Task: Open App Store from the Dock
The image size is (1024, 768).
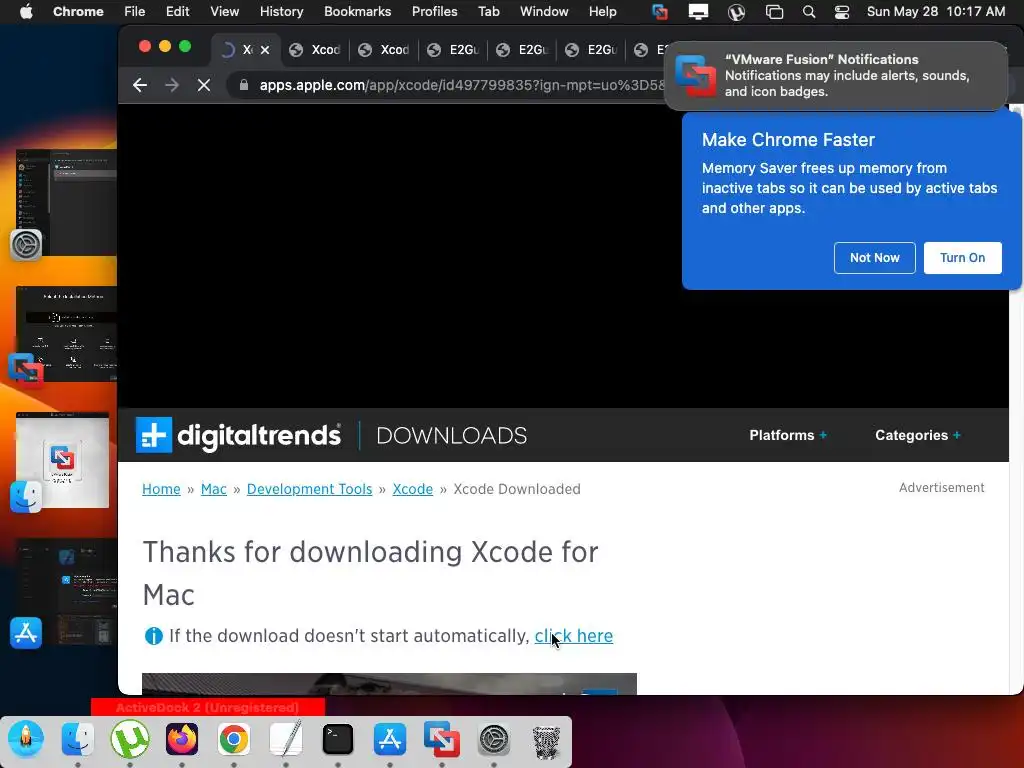Action: click(x=390, y=740)
